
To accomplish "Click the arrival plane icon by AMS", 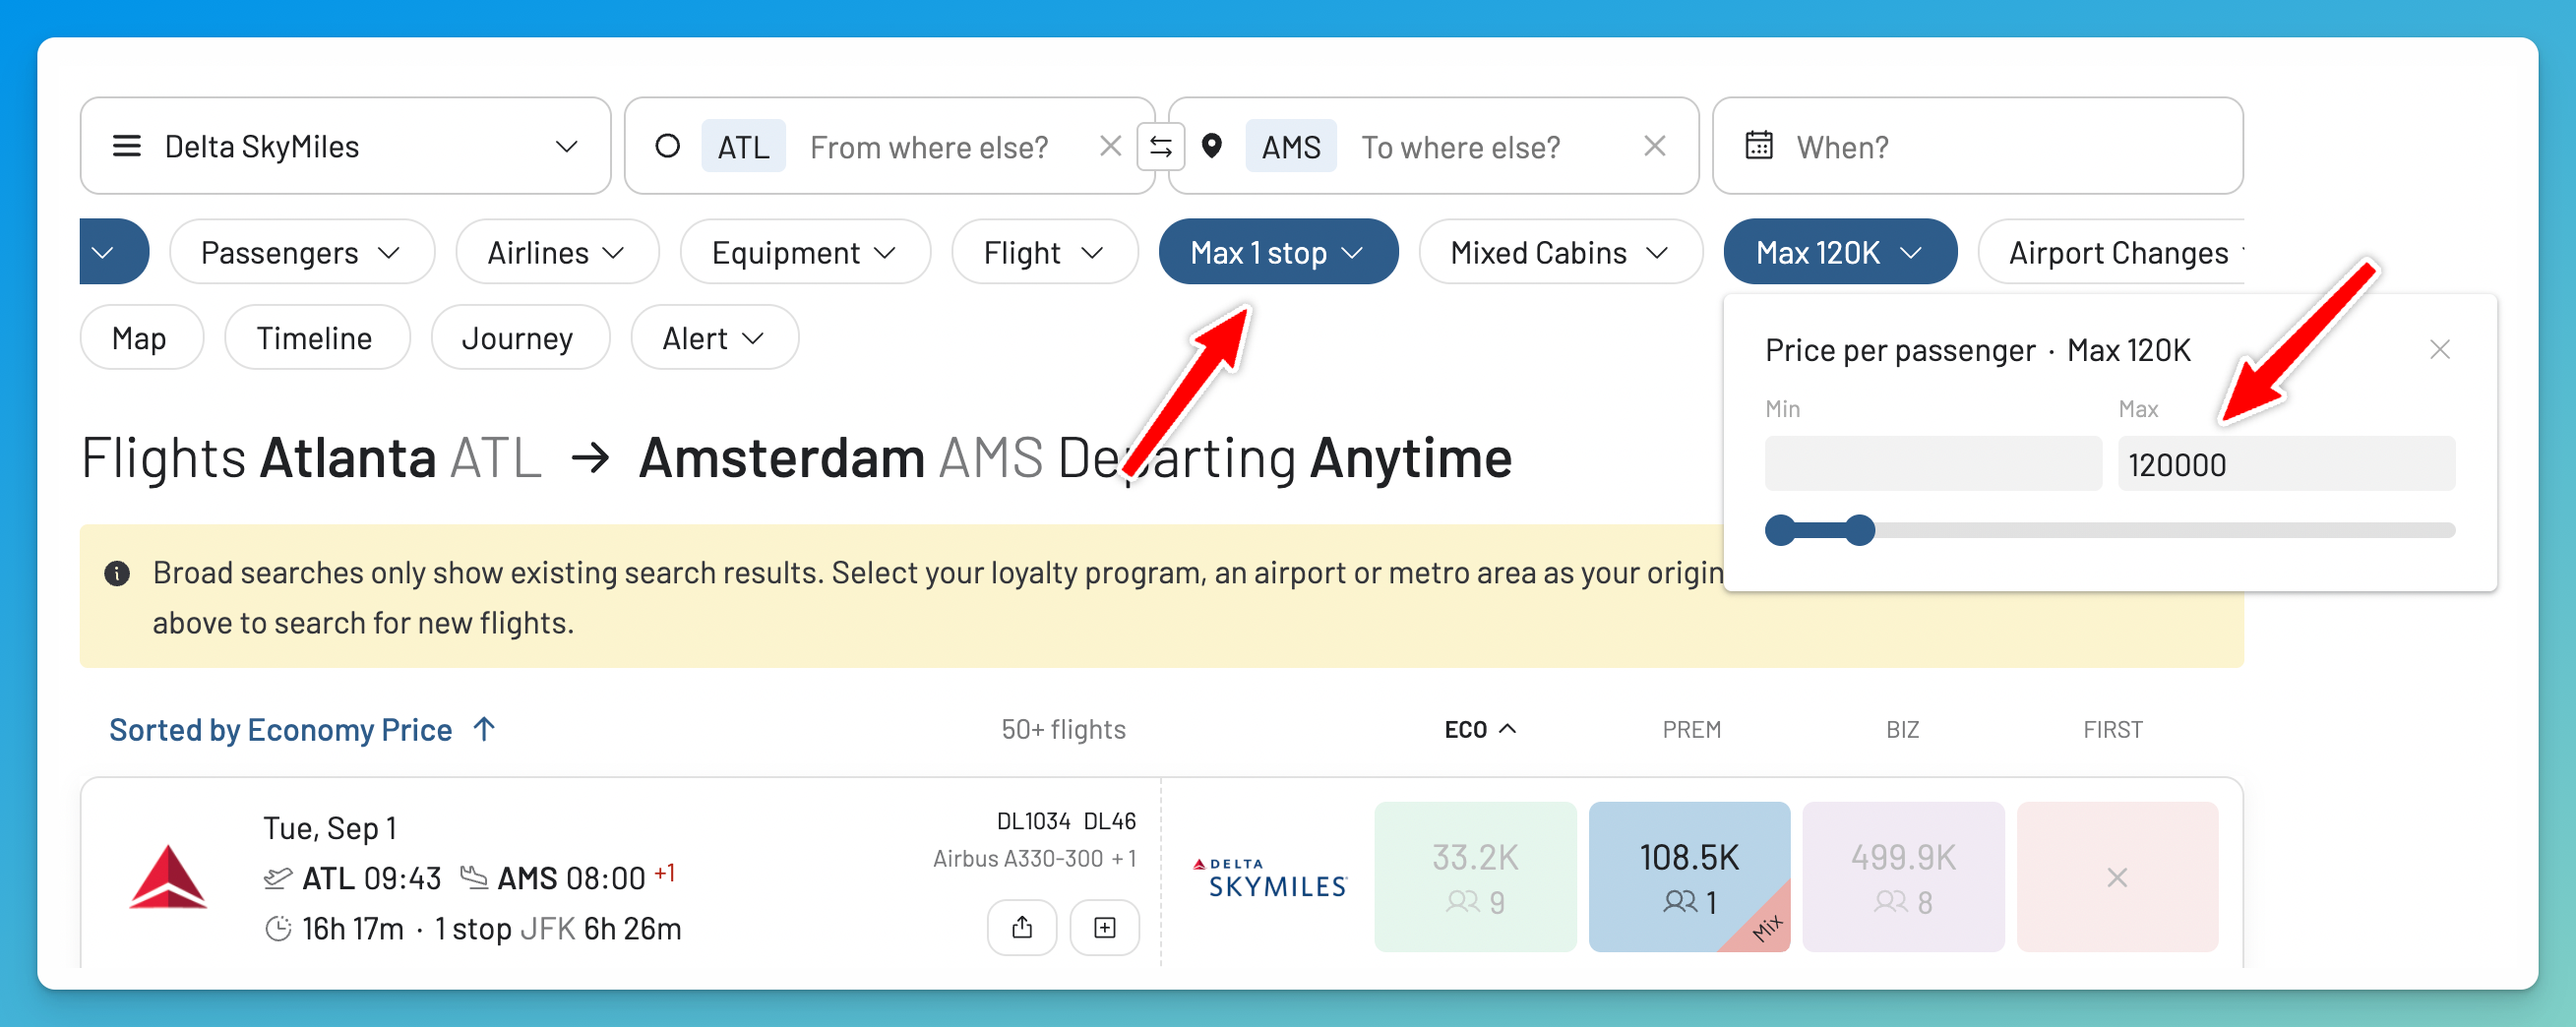I will click(x=474, y=878).
